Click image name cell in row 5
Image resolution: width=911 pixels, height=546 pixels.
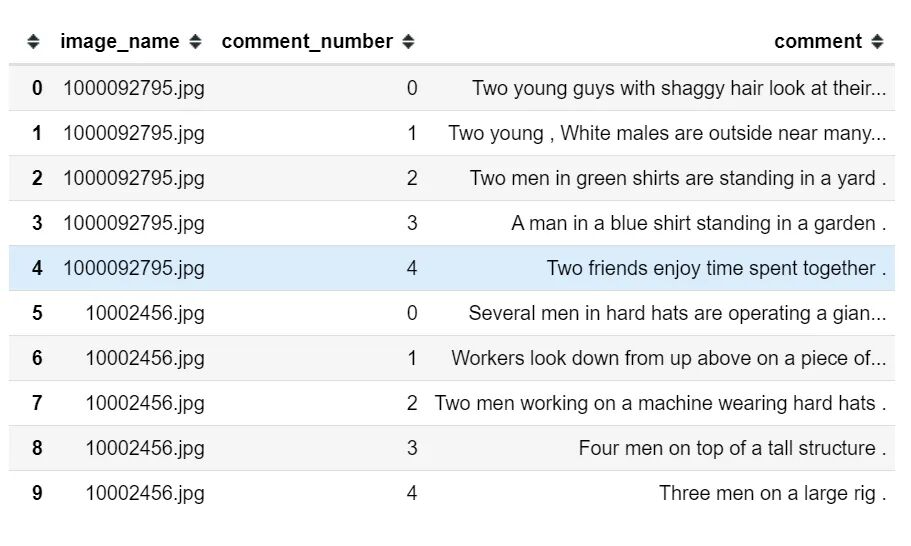[x=145, y=313]
